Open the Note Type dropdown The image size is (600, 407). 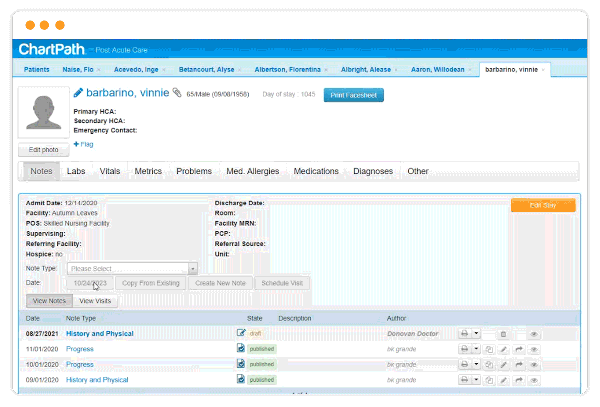coord(132,268)
